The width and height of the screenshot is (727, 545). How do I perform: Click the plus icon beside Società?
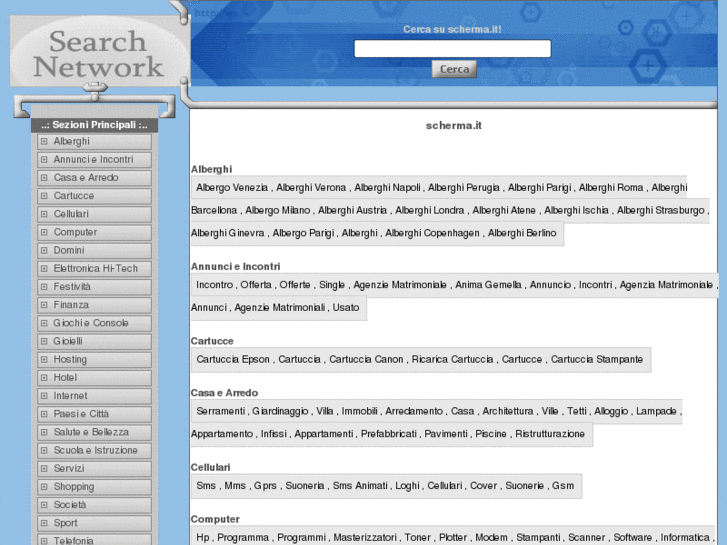[44, 505]
